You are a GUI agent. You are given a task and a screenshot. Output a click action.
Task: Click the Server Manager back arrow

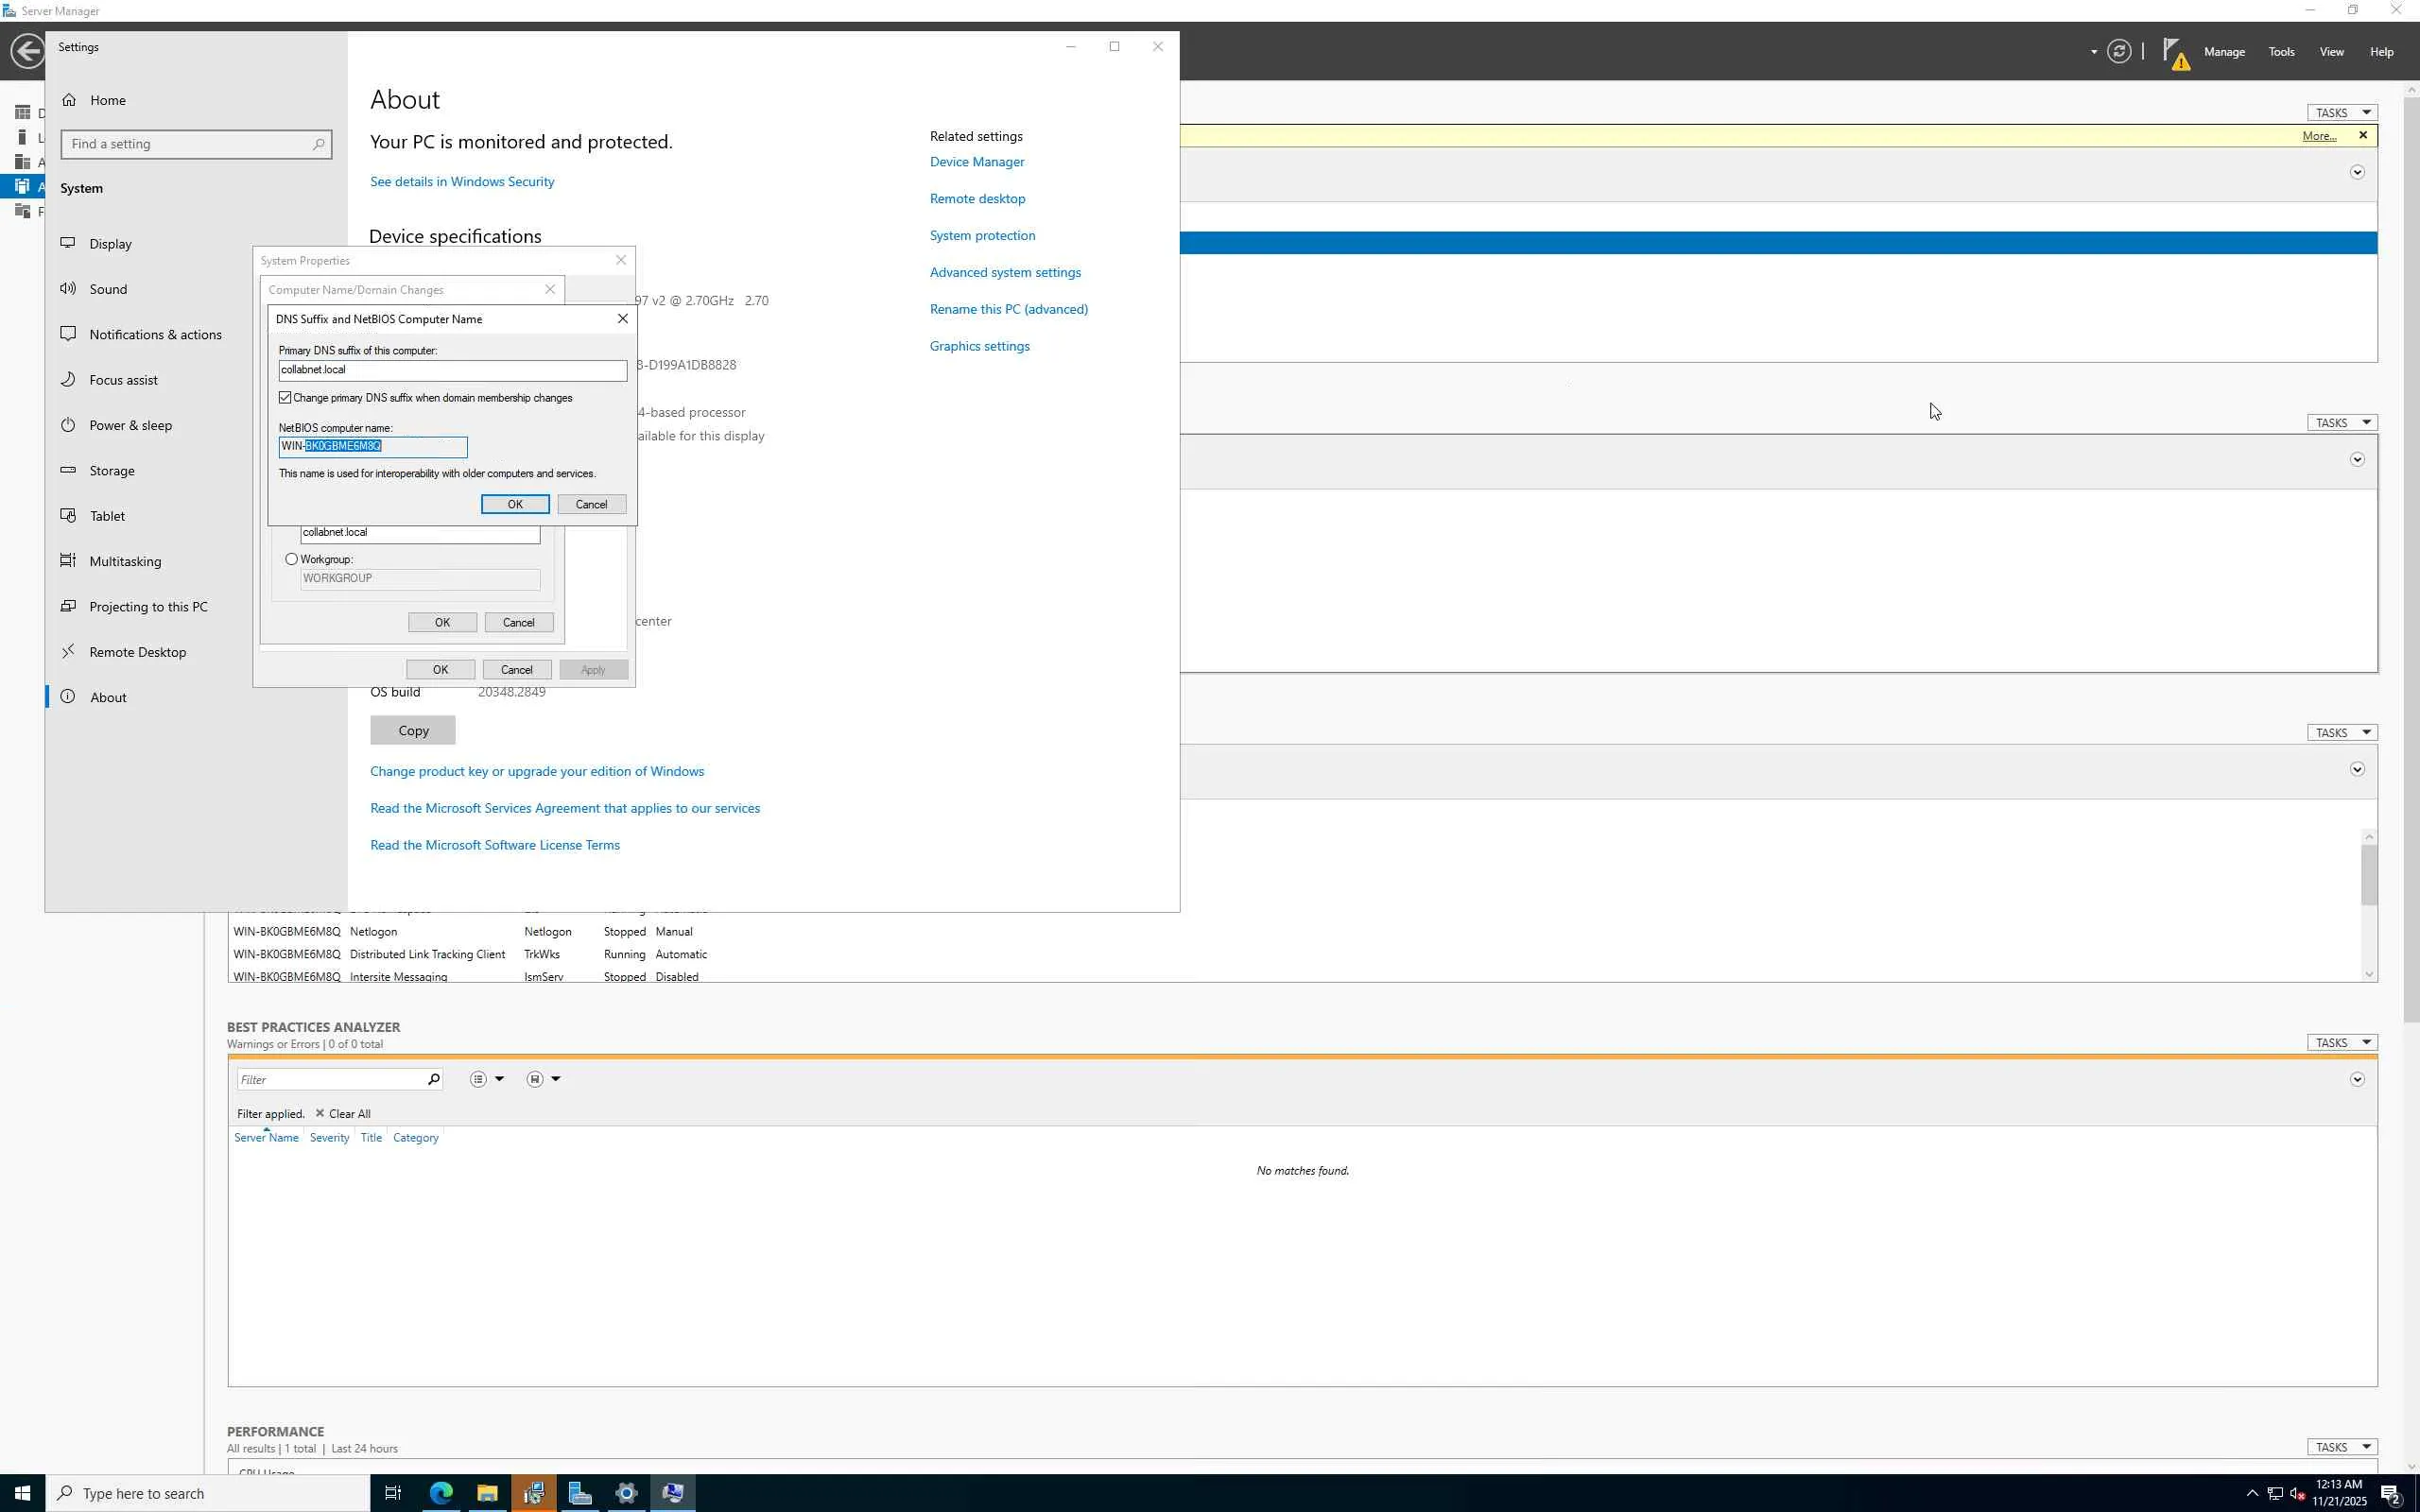[x=27, y=51]
